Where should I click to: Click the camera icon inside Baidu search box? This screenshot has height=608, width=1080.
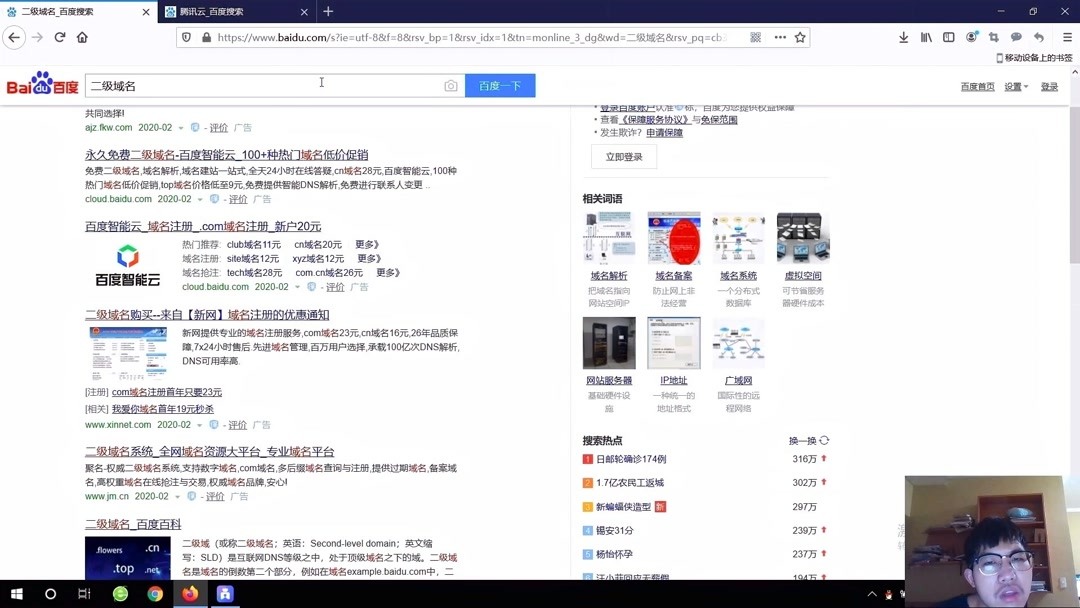(x=451, y=85)
